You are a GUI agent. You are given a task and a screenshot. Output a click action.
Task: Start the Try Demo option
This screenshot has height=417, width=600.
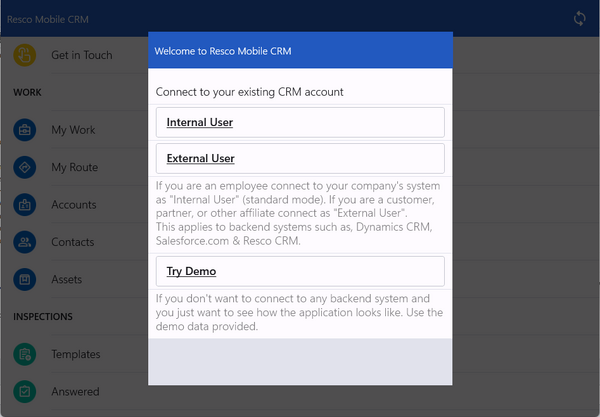300,271
